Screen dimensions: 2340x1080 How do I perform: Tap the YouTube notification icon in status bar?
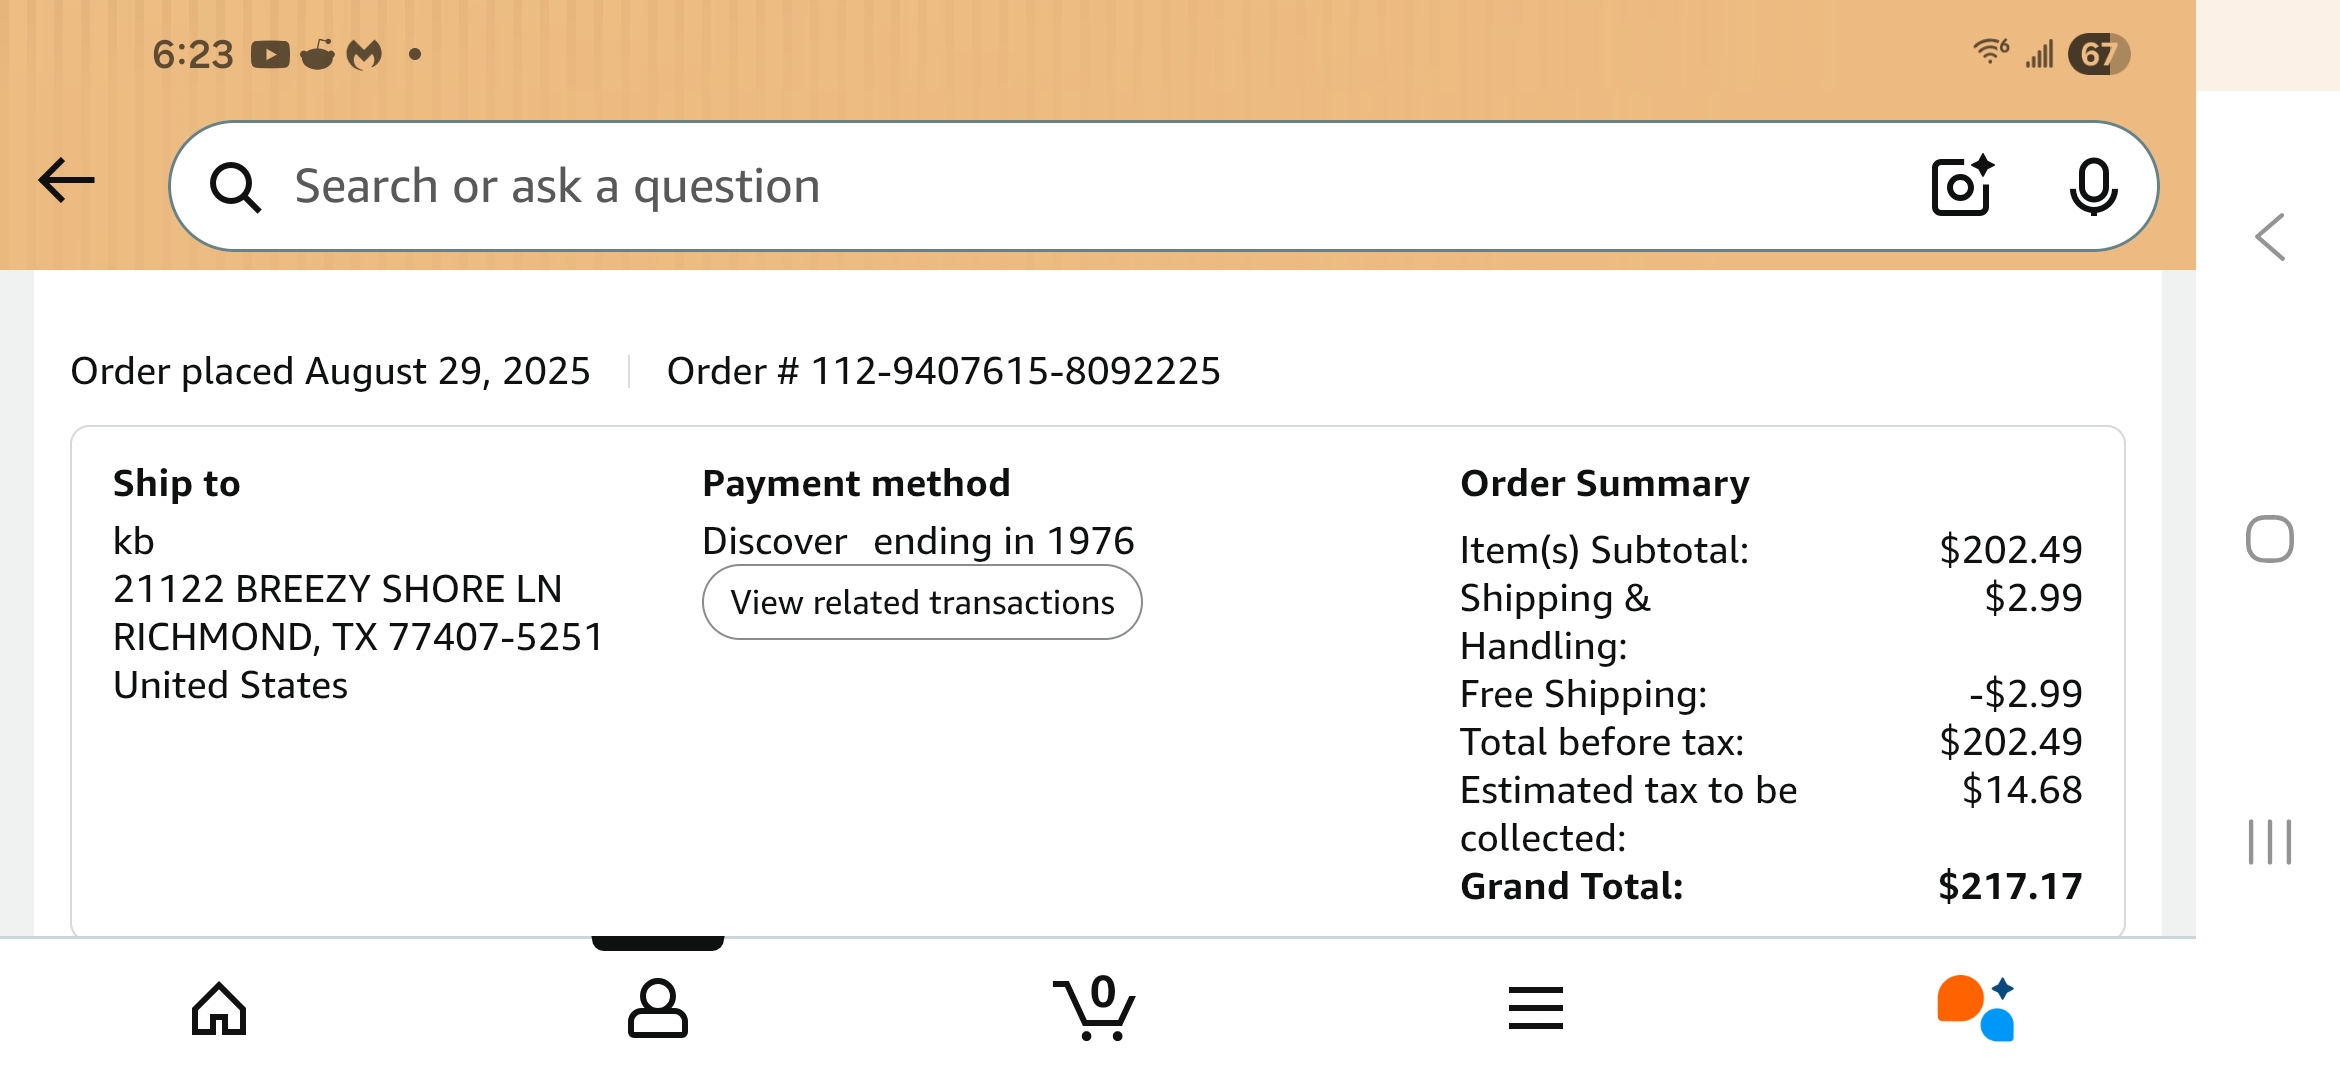coord(270,54)
